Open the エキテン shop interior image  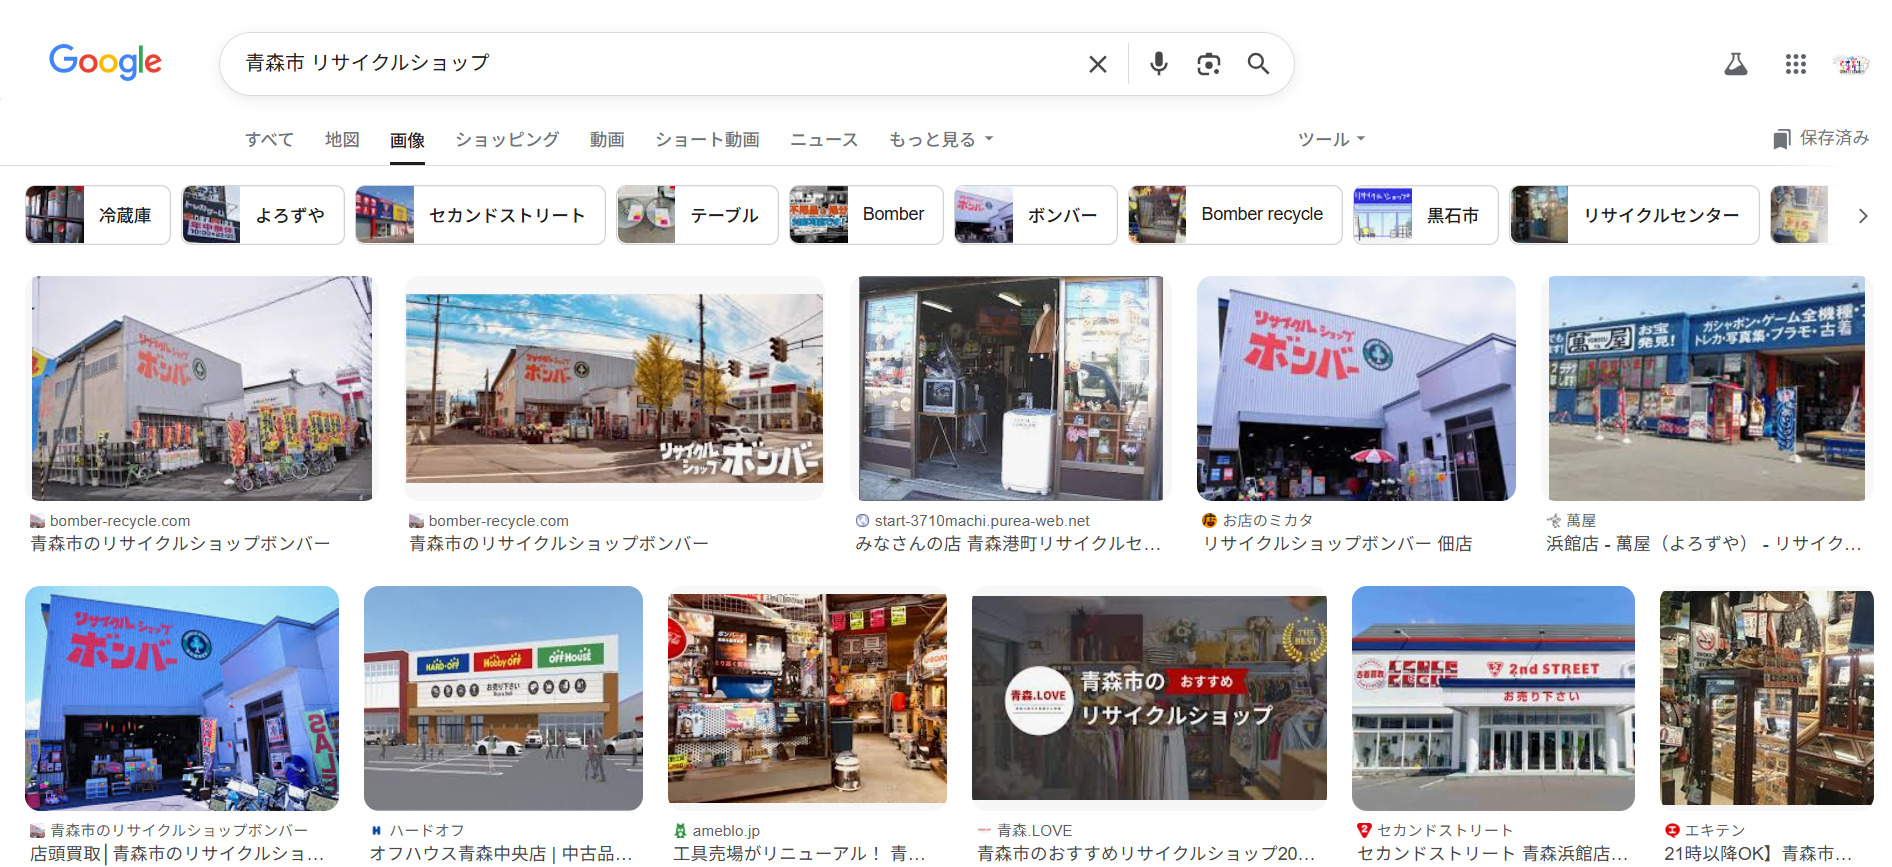click(1766, 698)
